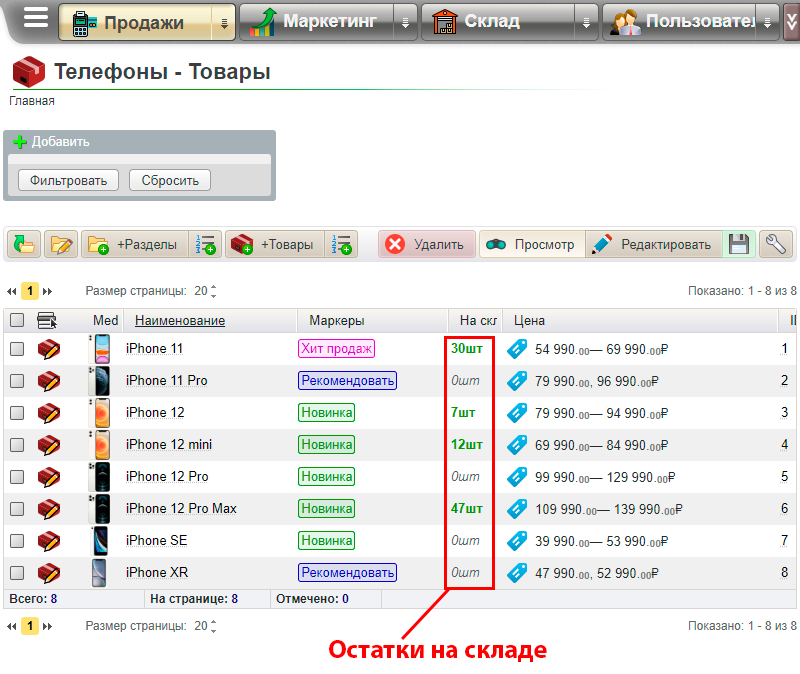Viewport: 800px width, 674px height.
Task: Toggle the select-all checkbox in table header
Action: [x=17, y=320]
